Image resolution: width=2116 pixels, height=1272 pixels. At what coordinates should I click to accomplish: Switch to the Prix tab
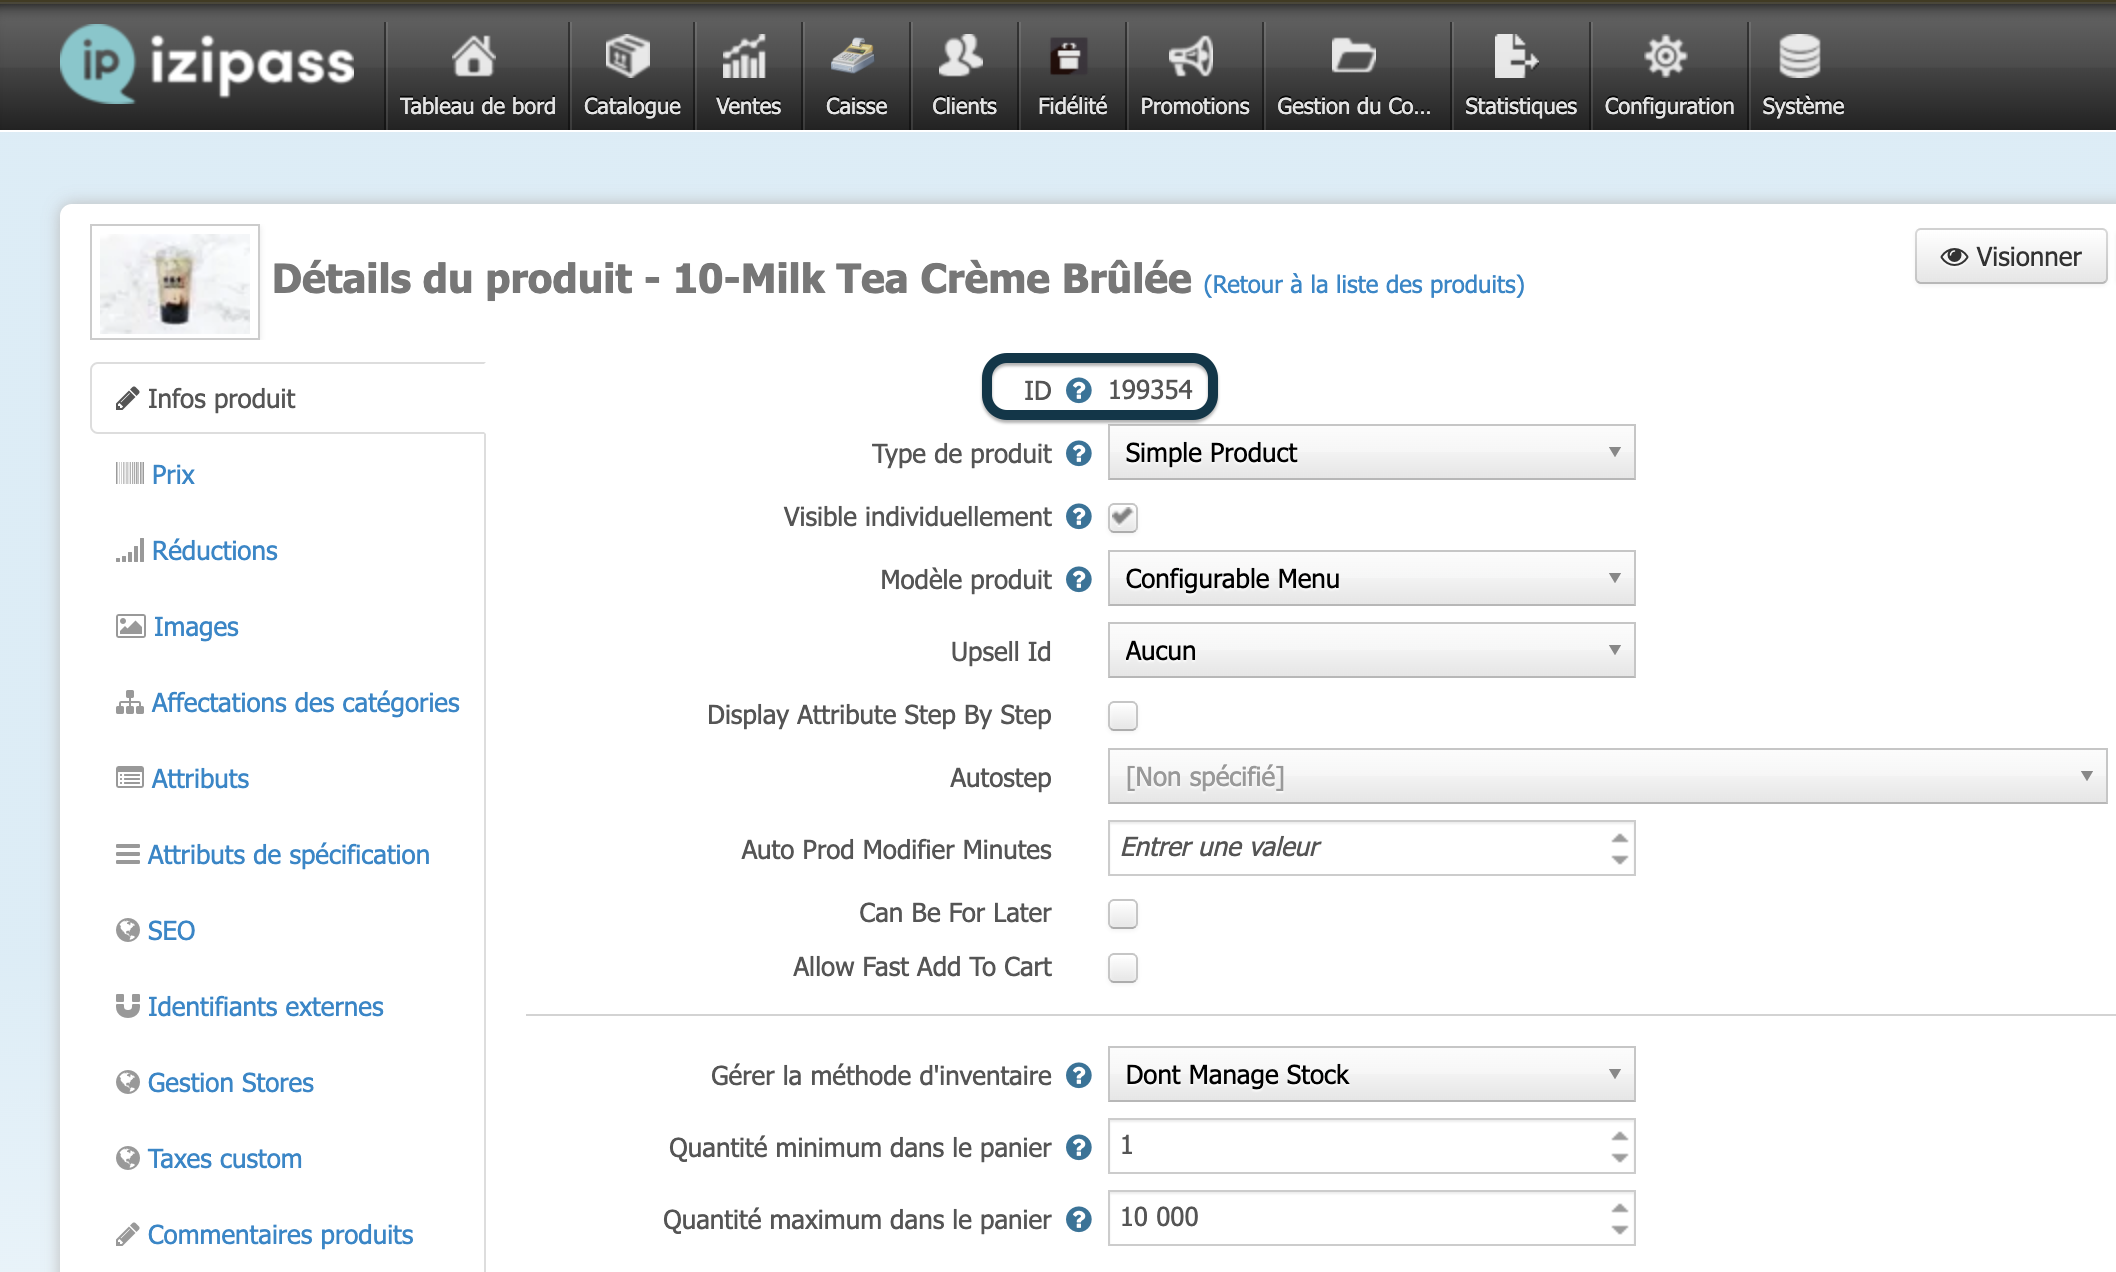(x=173, y=475)
